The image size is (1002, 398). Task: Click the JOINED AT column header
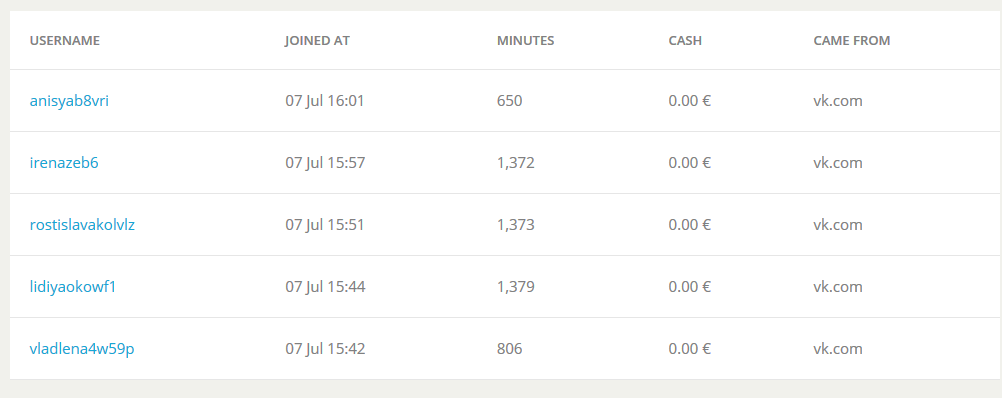coord(317,41)
